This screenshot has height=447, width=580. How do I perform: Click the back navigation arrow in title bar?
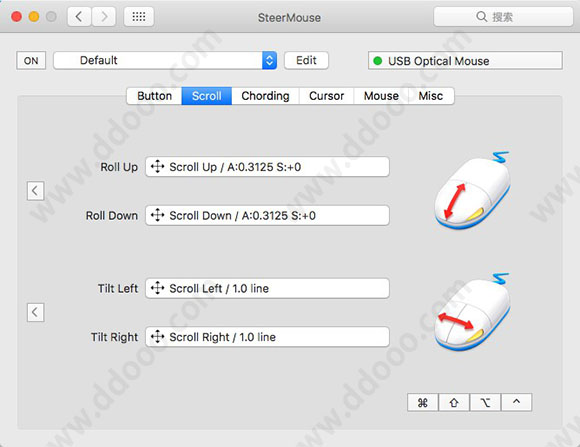click(79, 17)
